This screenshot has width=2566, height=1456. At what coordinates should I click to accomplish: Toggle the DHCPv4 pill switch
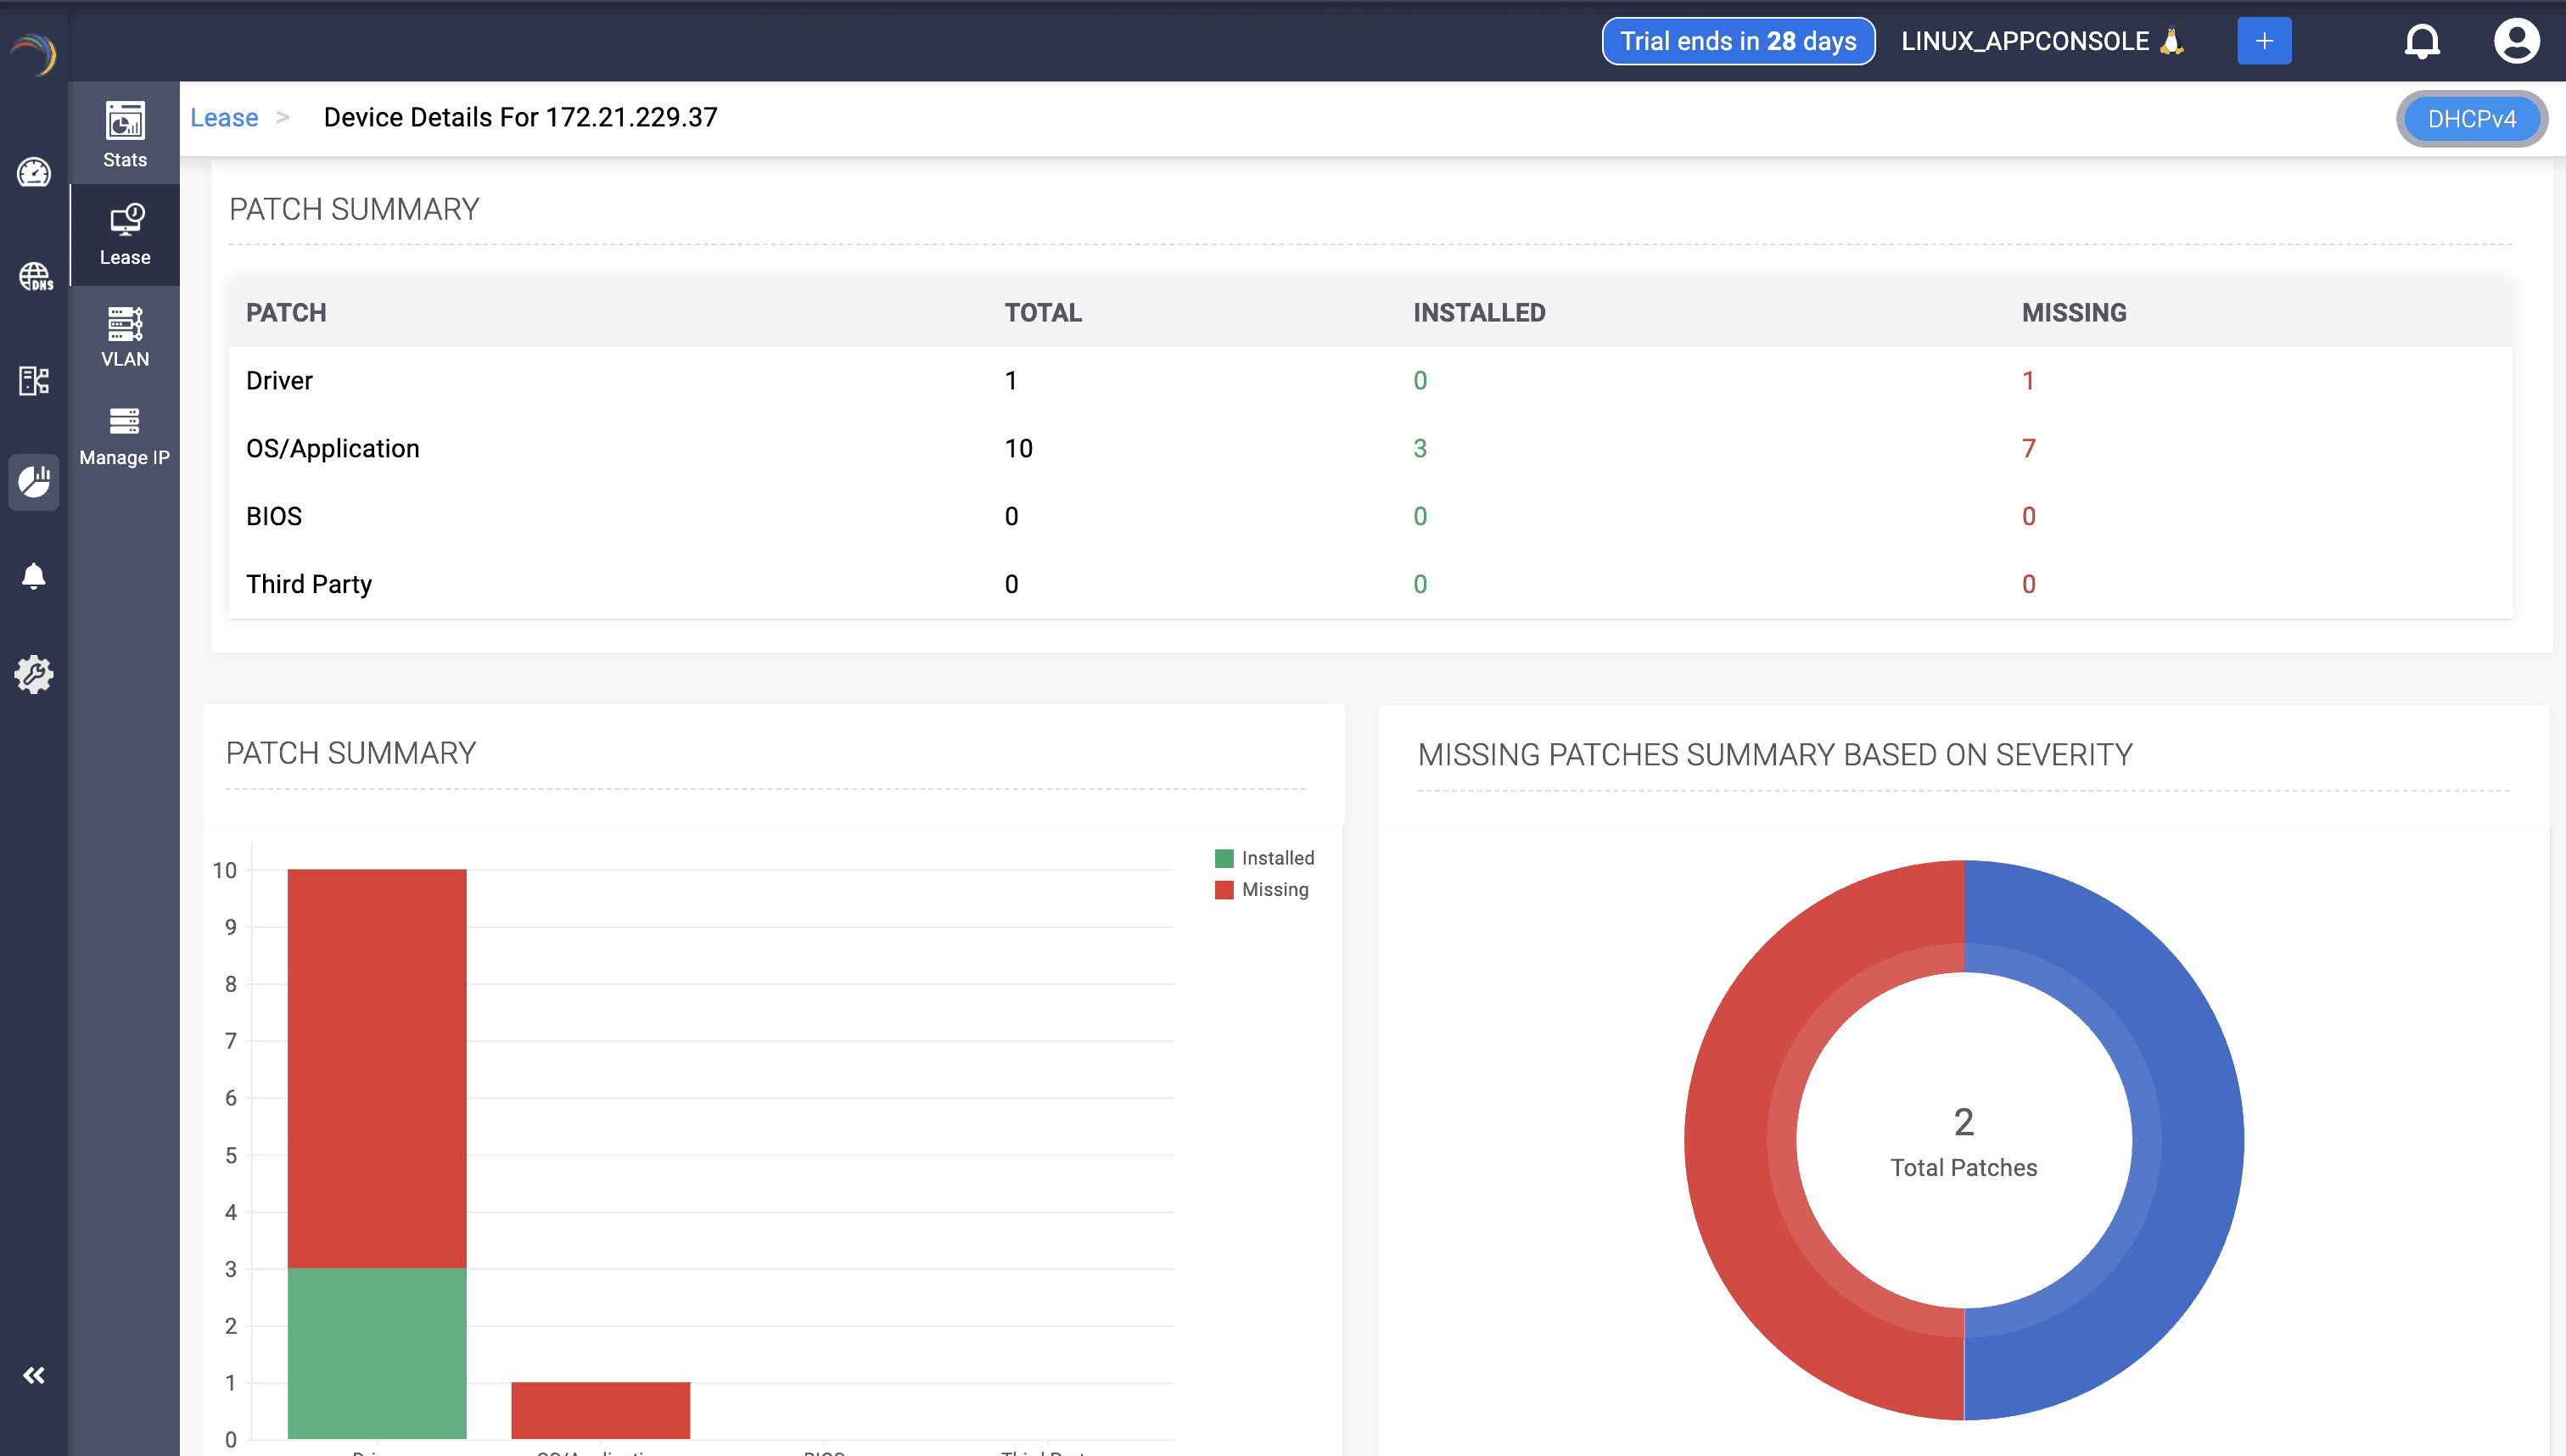(2471, 119)
